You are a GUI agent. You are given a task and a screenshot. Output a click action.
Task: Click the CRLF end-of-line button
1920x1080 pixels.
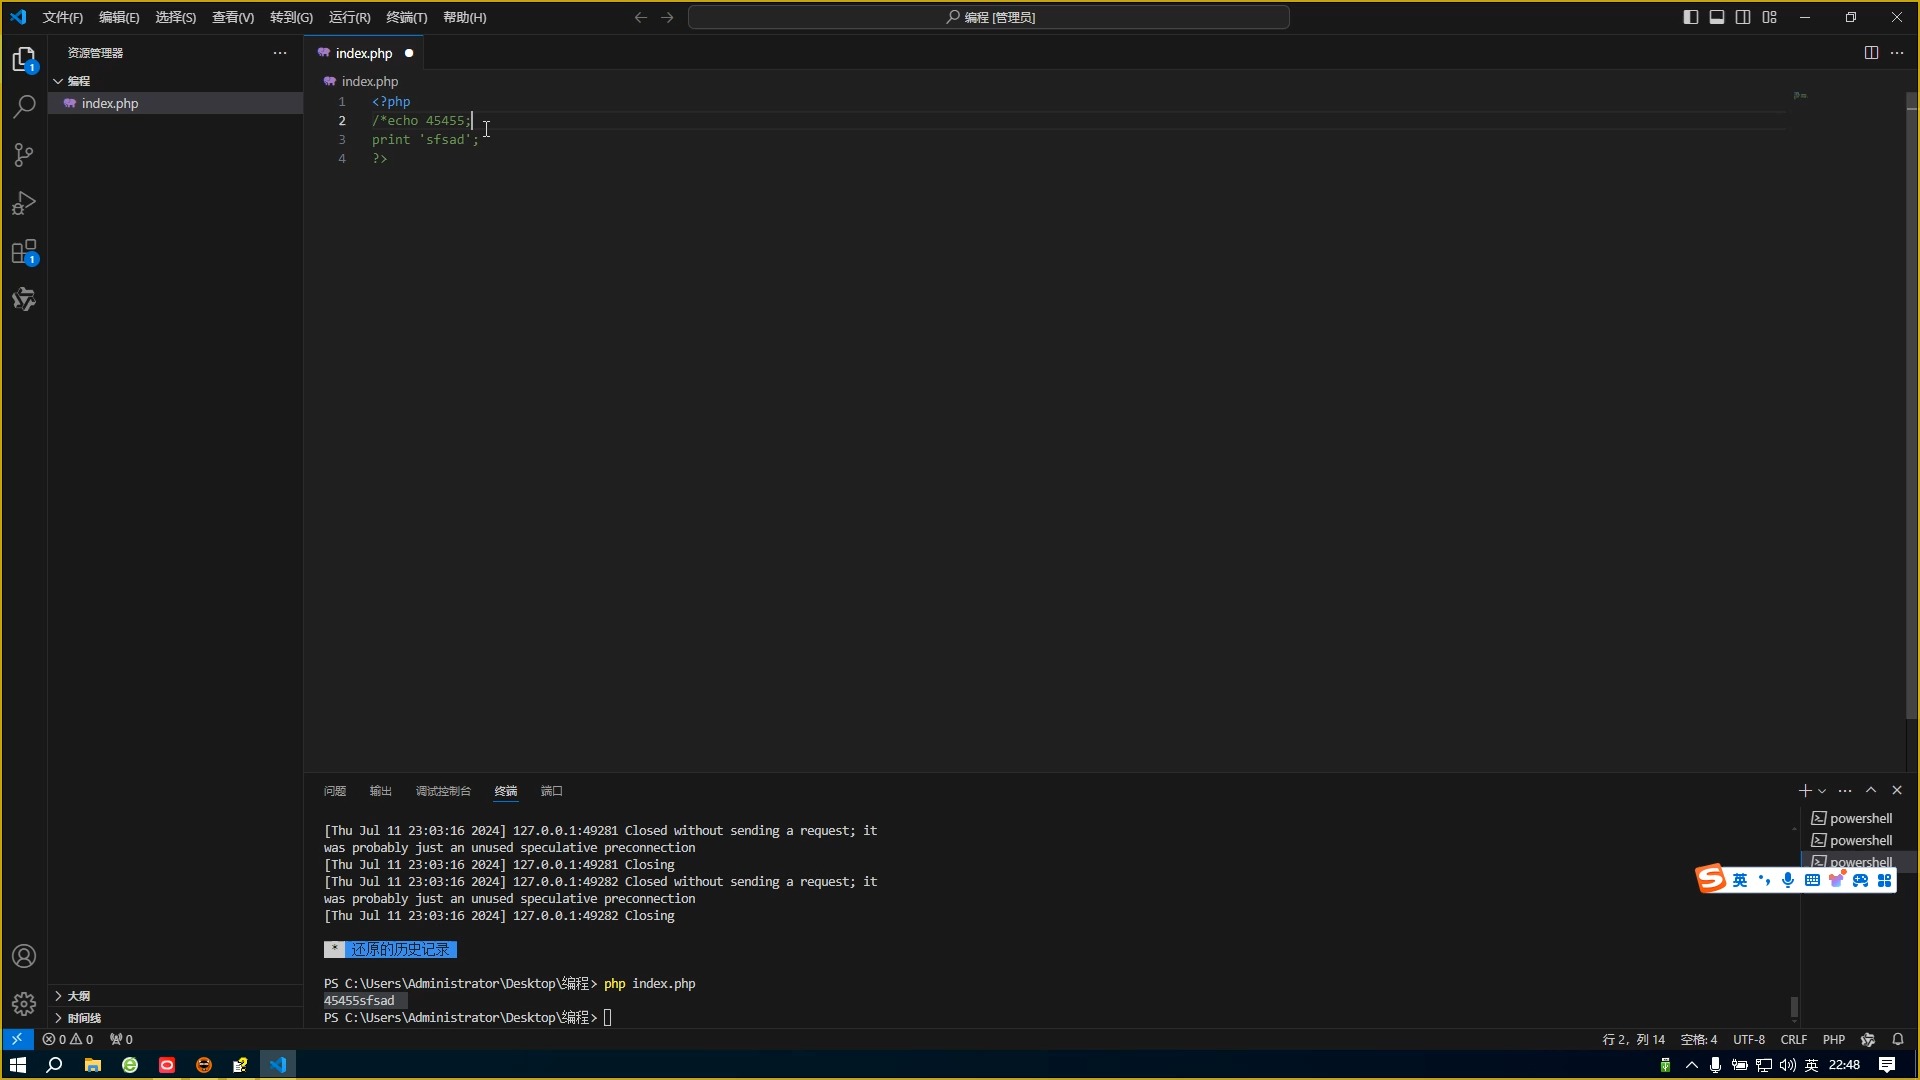tap(1793, 1039)
